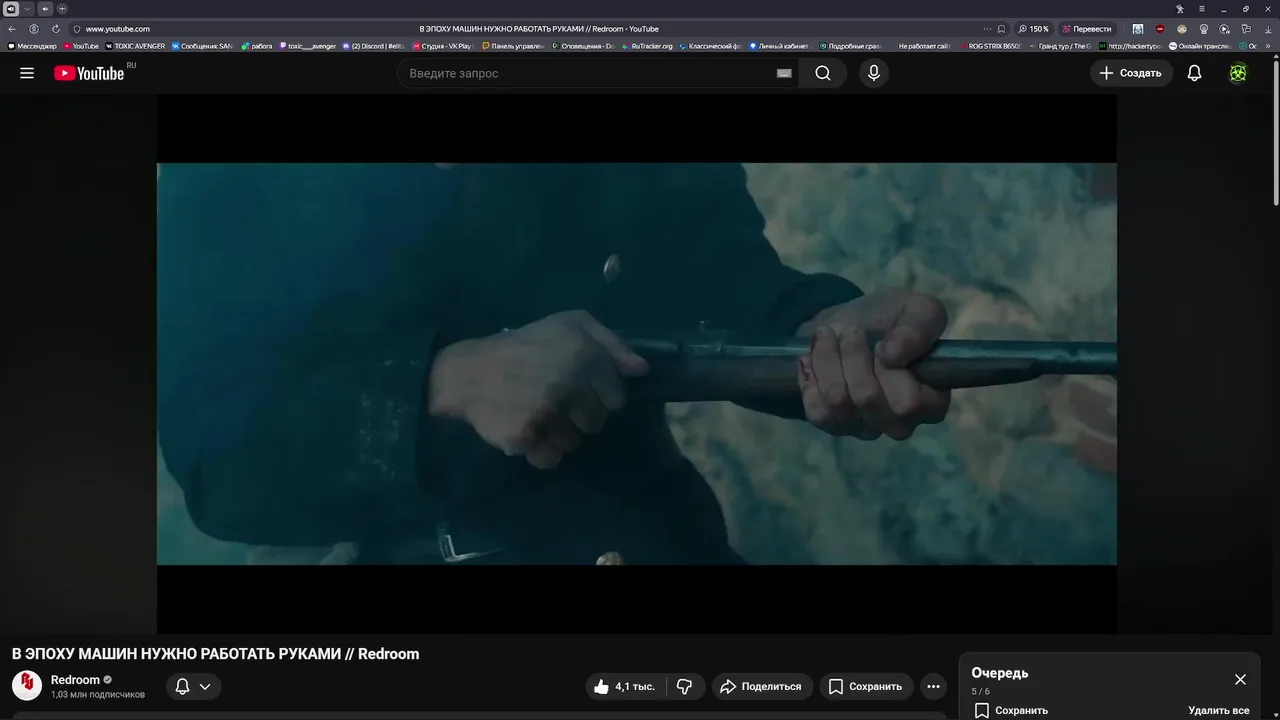
Task: Open a new tab with plus
Action: (x=62, y=9)
